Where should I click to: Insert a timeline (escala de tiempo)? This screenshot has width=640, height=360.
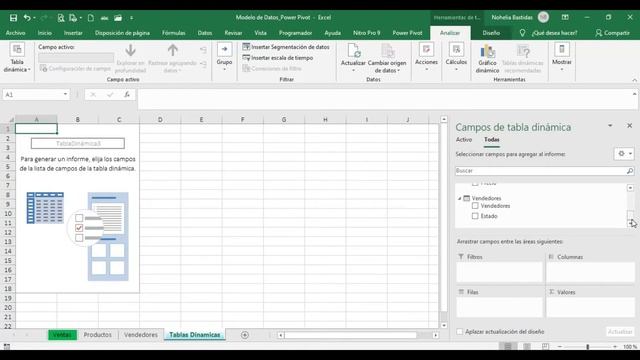point(278,58)
